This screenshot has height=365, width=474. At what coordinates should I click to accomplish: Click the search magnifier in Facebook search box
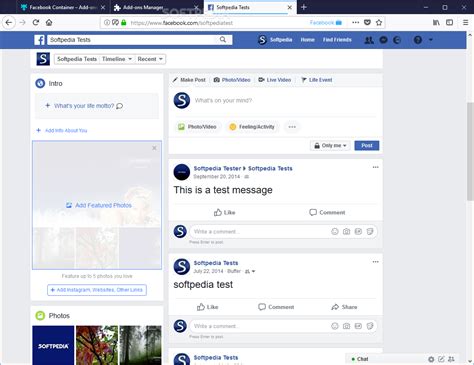tap(223, 40)
